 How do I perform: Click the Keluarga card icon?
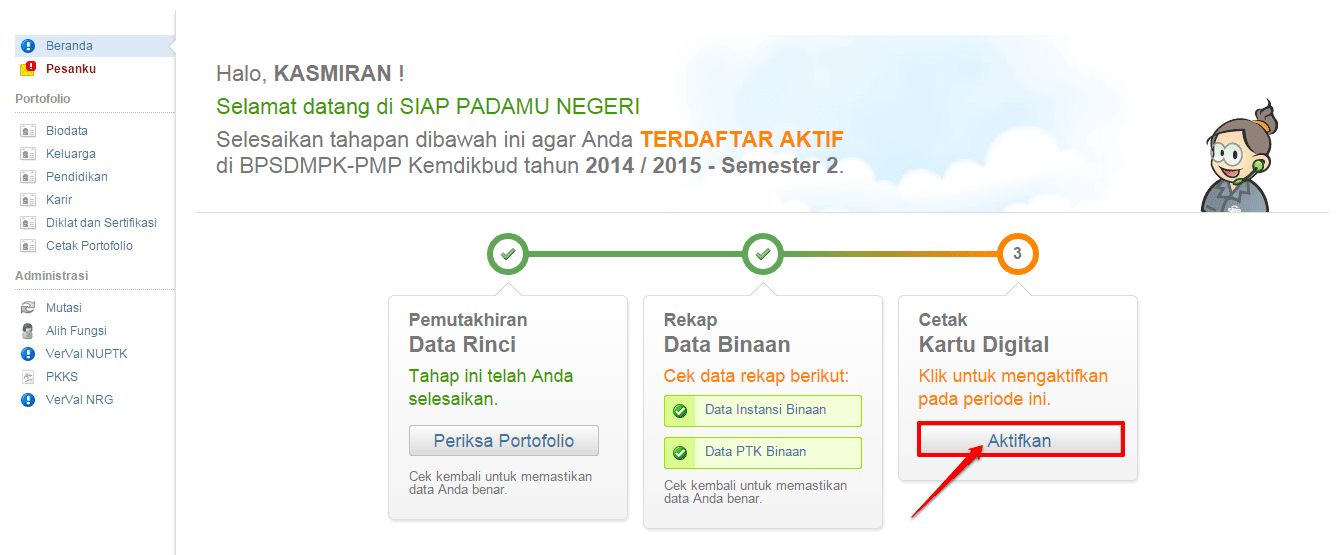[28, 154]
